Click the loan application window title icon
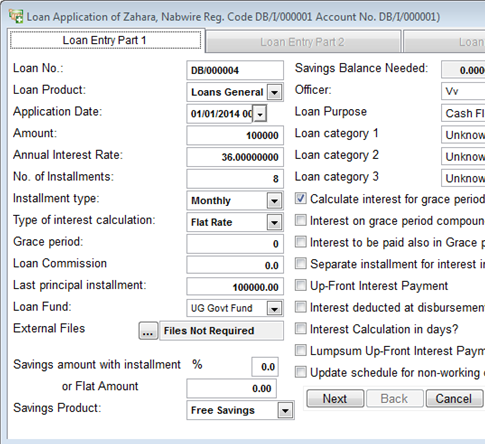 (x=16, y=16)
